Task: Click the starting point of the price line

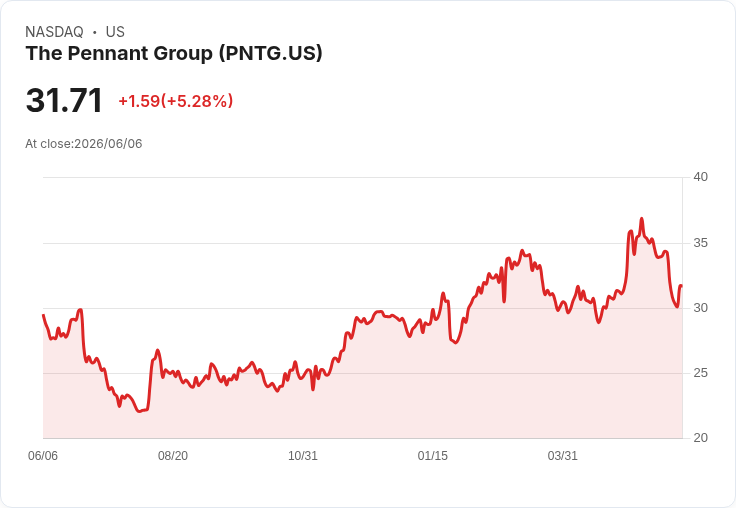Action: point(43,315)
